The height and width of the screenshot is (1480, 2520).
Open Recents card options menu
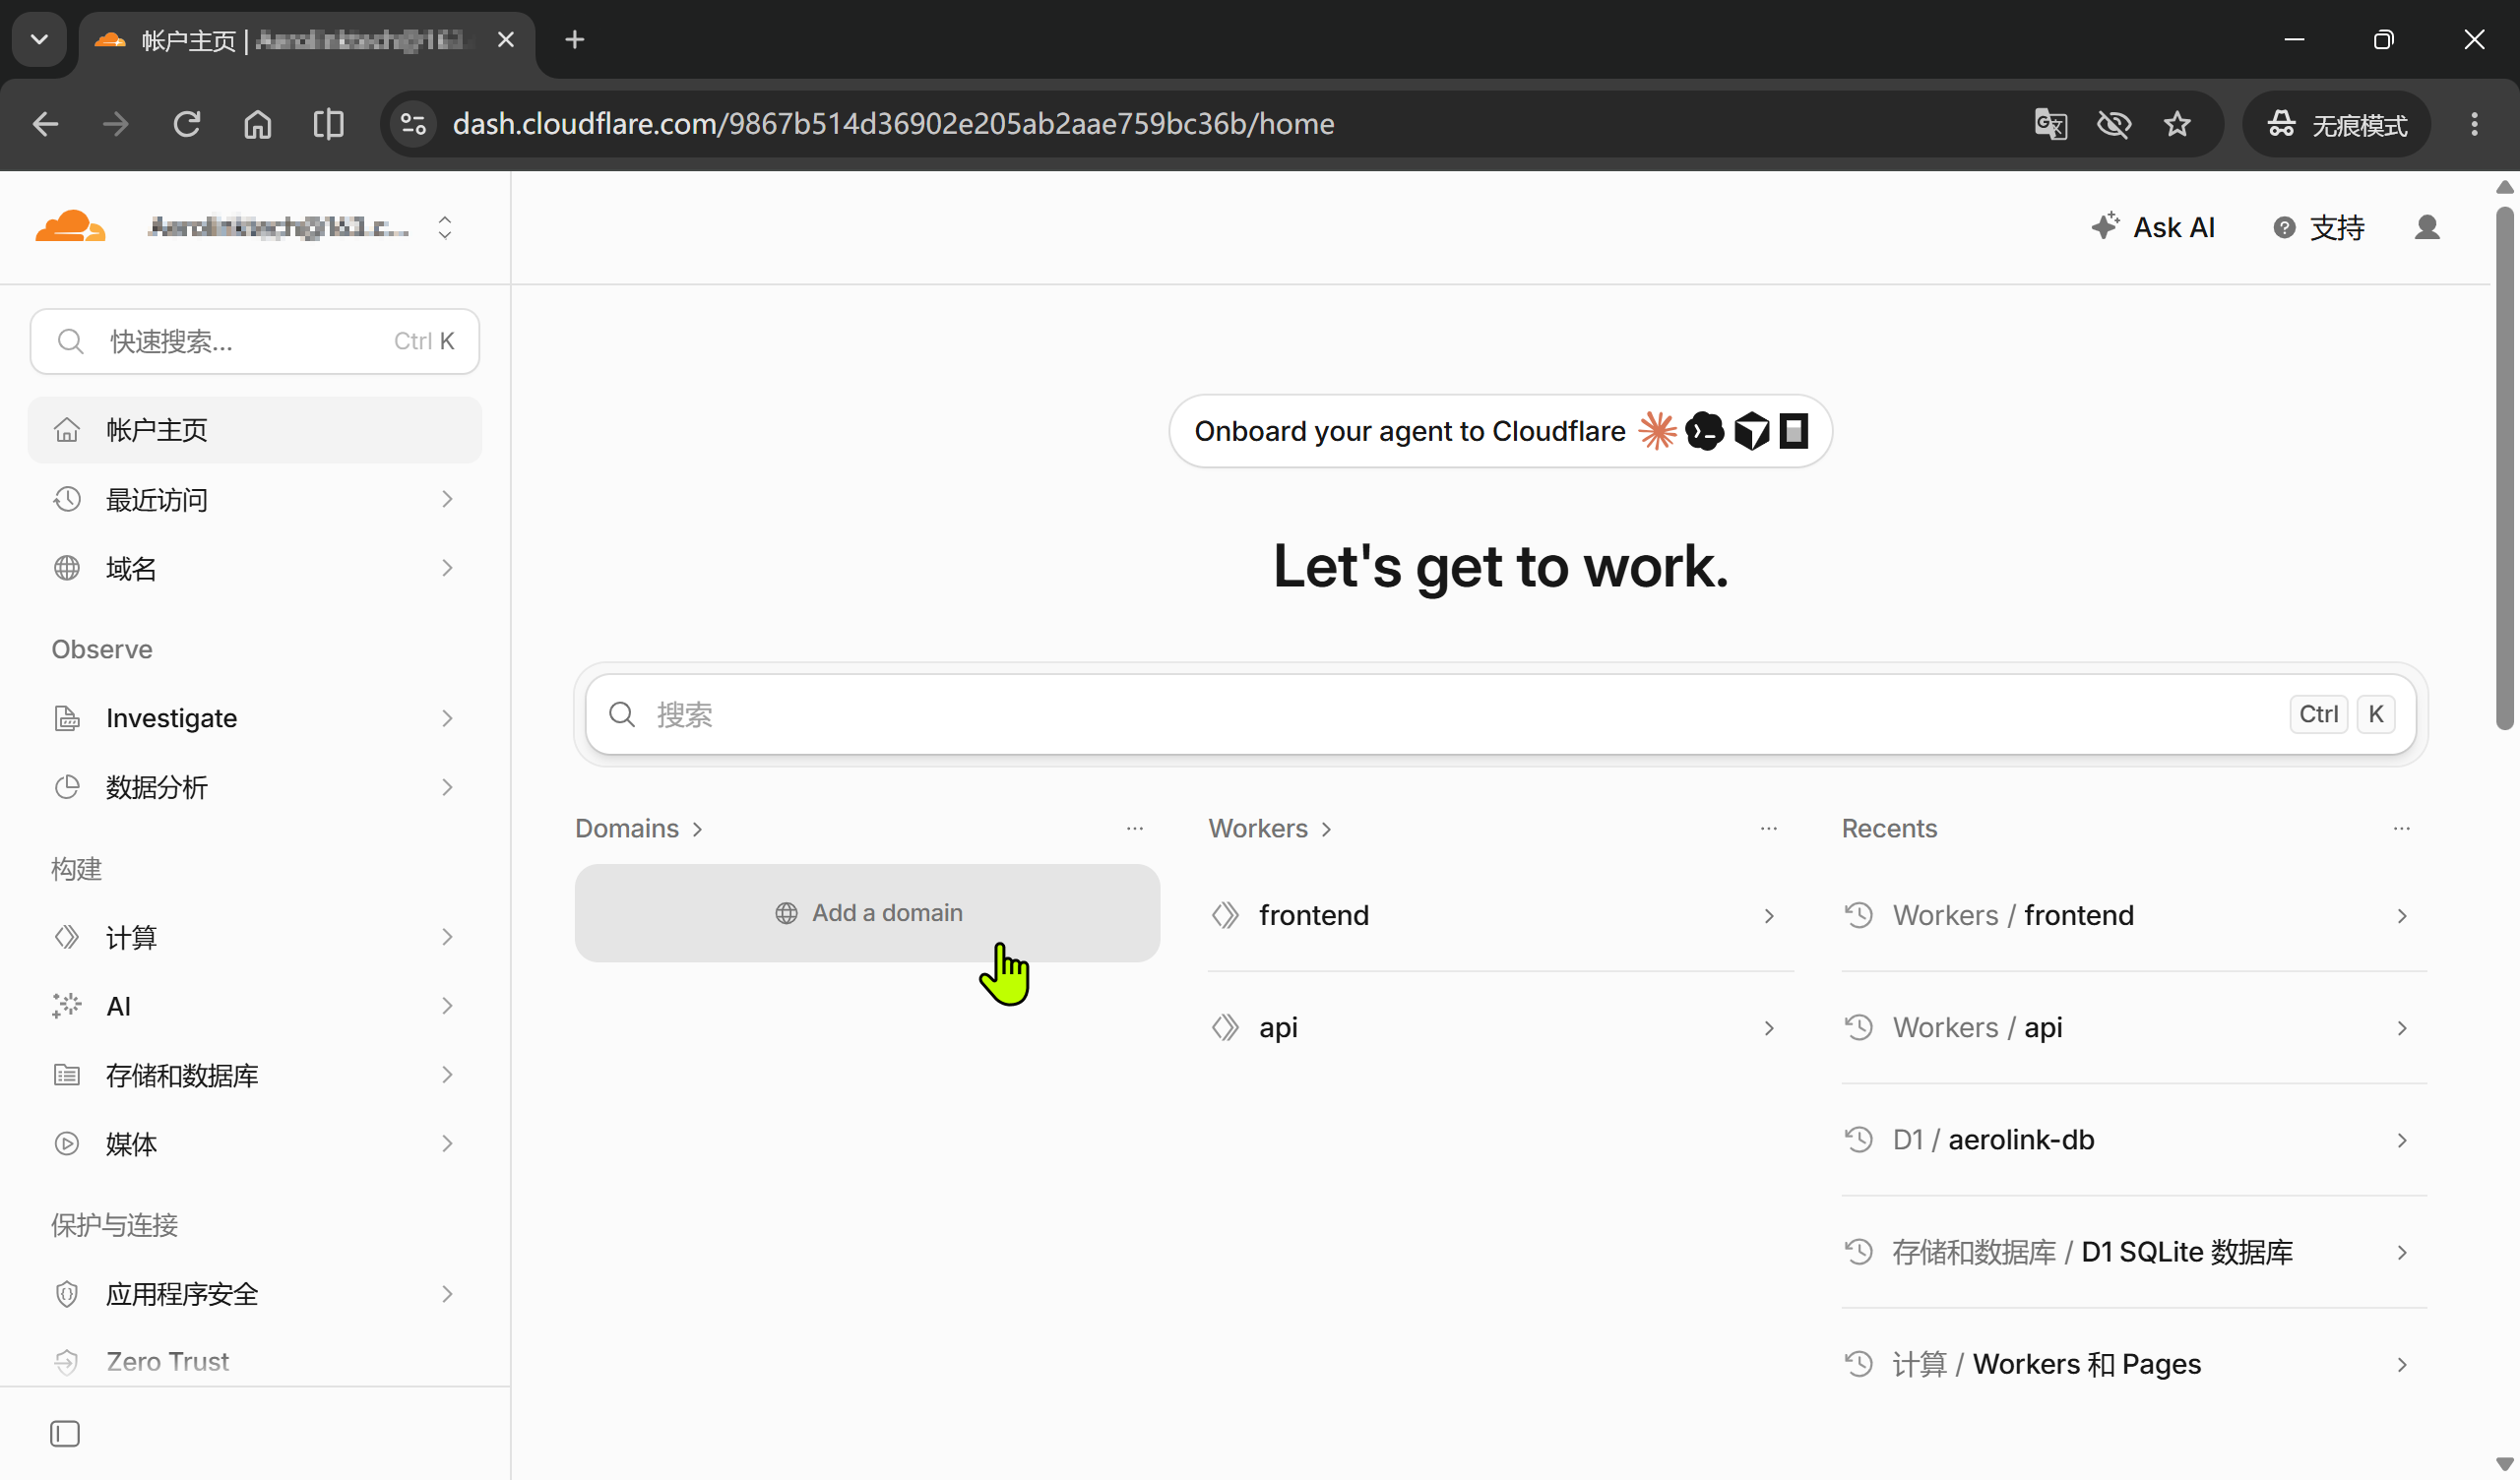pyautogui.click(x=2402, y=828)
